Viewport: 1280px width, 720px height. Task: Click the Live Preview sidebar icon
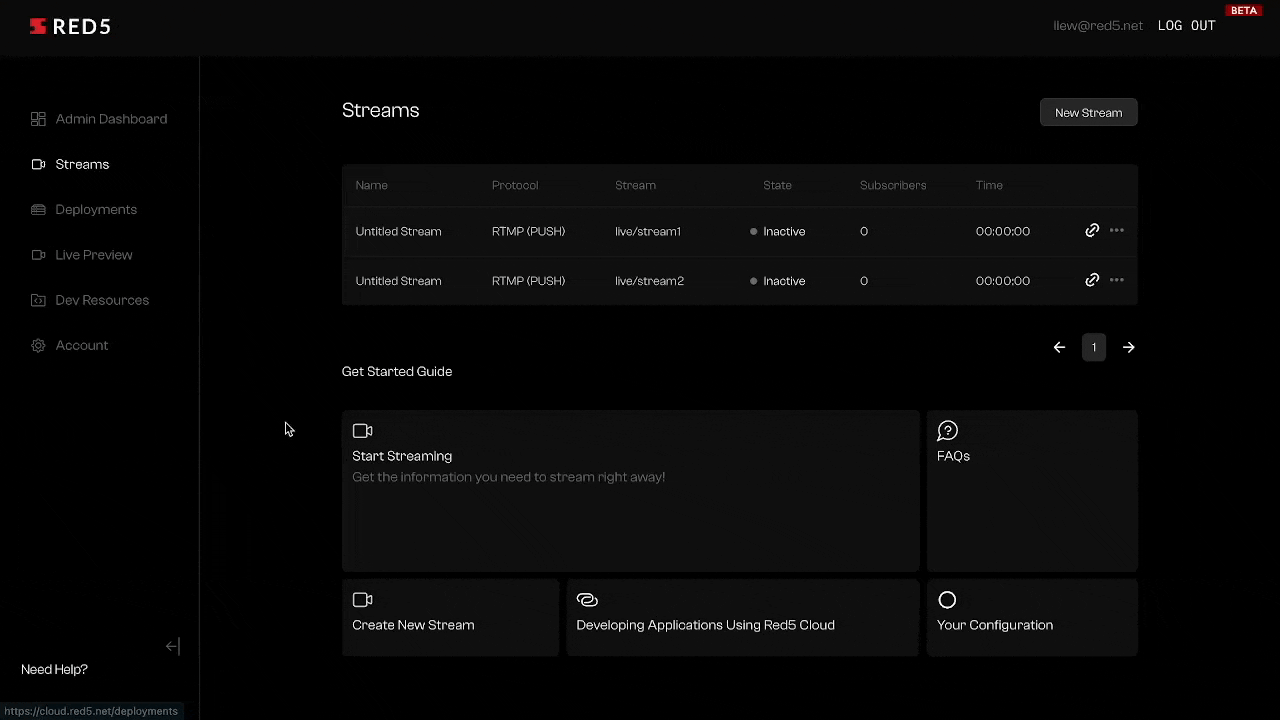[x=38, y=255]
